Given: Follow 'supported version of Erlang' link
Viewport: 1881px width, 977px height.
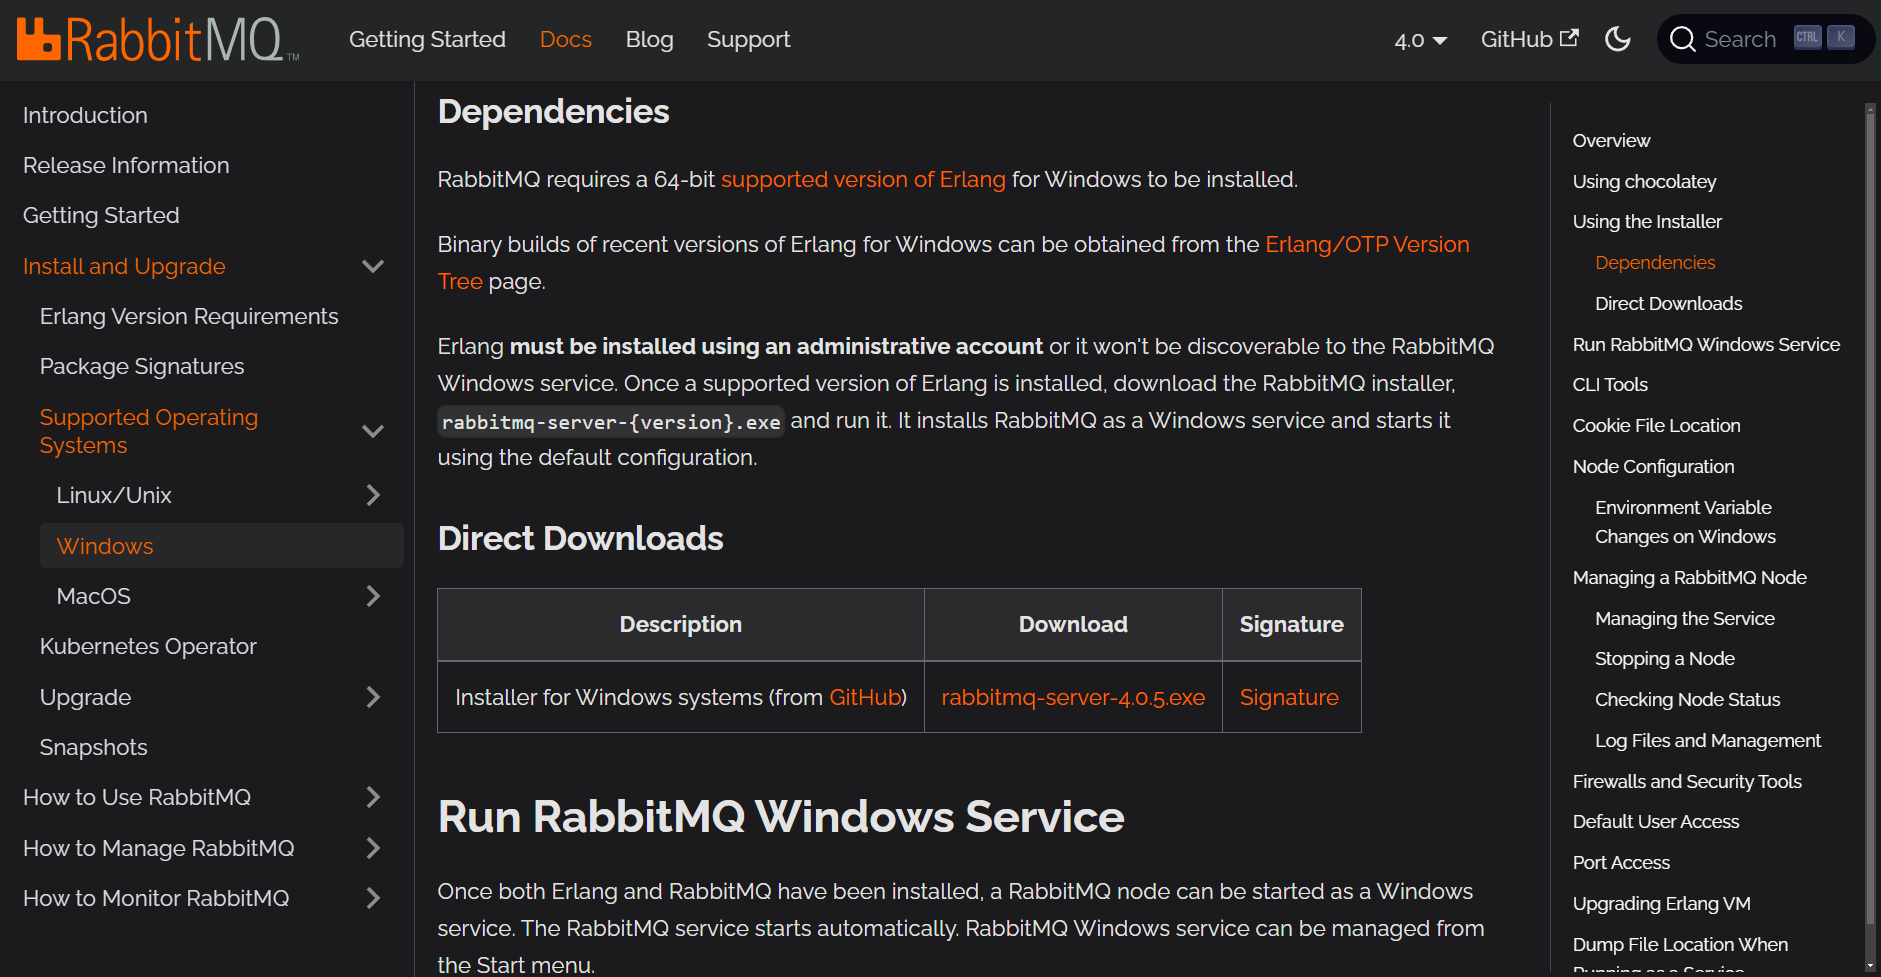Looking at the screenshot, I should click(x=863, y=179).
